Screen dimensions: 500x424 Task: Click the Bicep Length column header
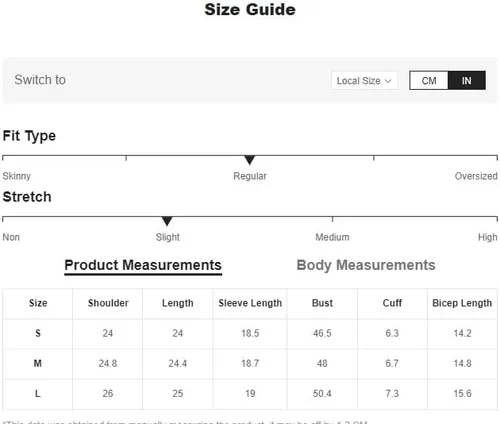tap(462, 303)
